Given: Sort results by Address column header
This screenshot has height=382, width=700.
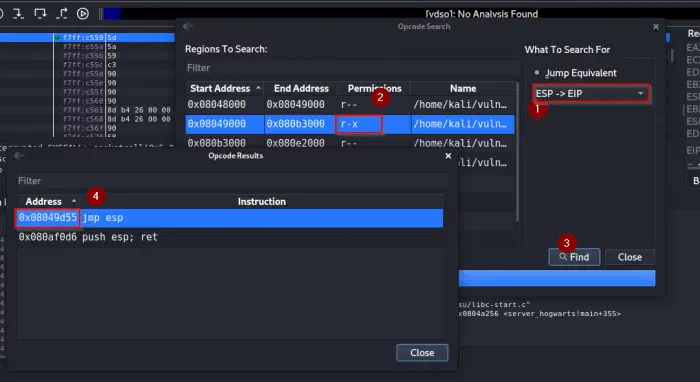Looking at the screenshot, I should pos(48,202).
